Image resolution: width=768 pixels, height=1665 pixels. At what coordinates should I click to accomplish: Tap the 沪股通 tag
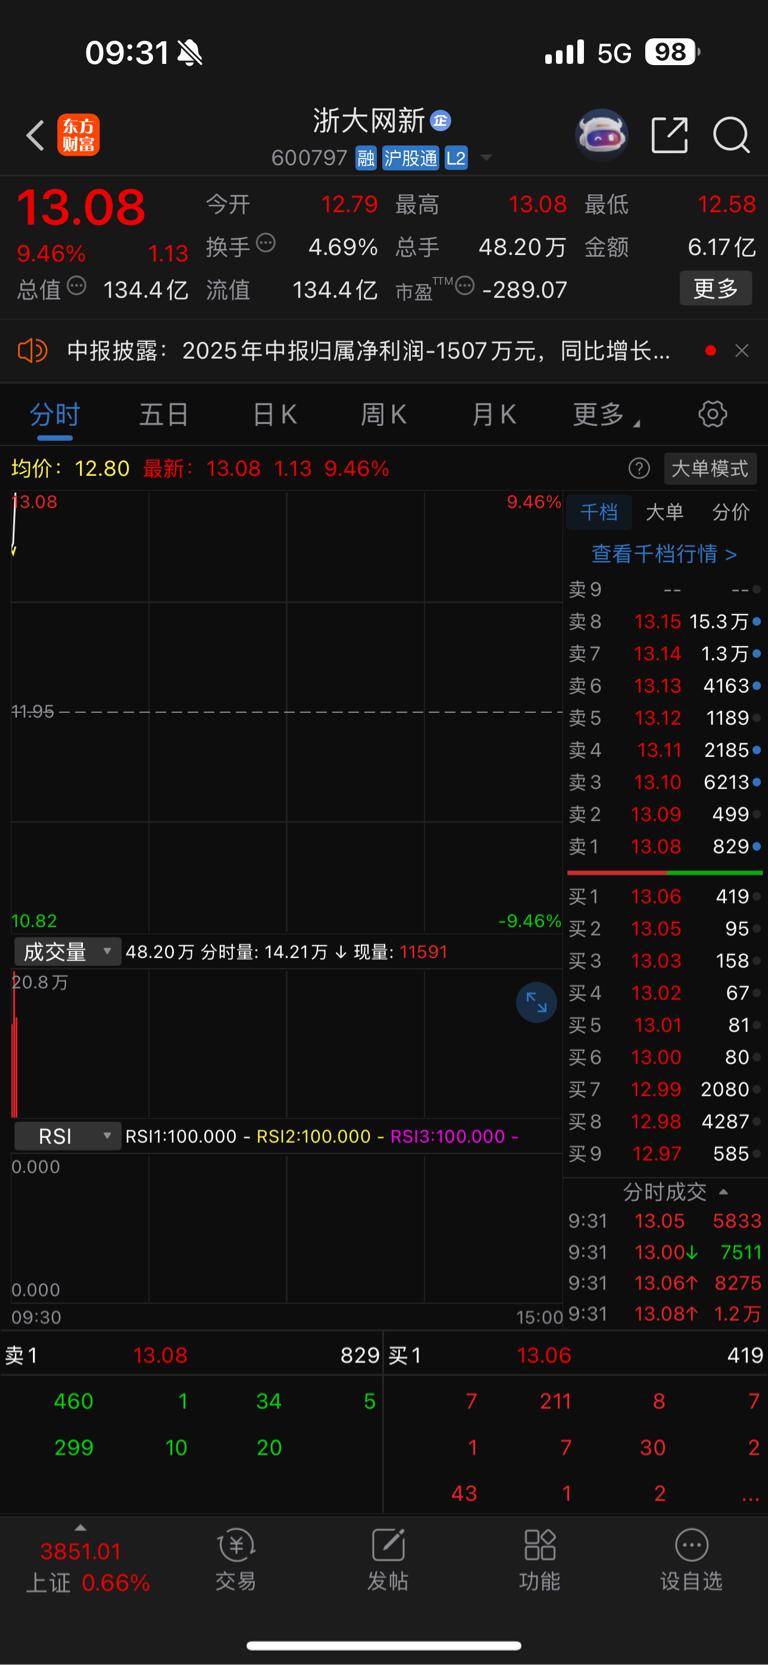pyautogui.click(x=411, y=158)
